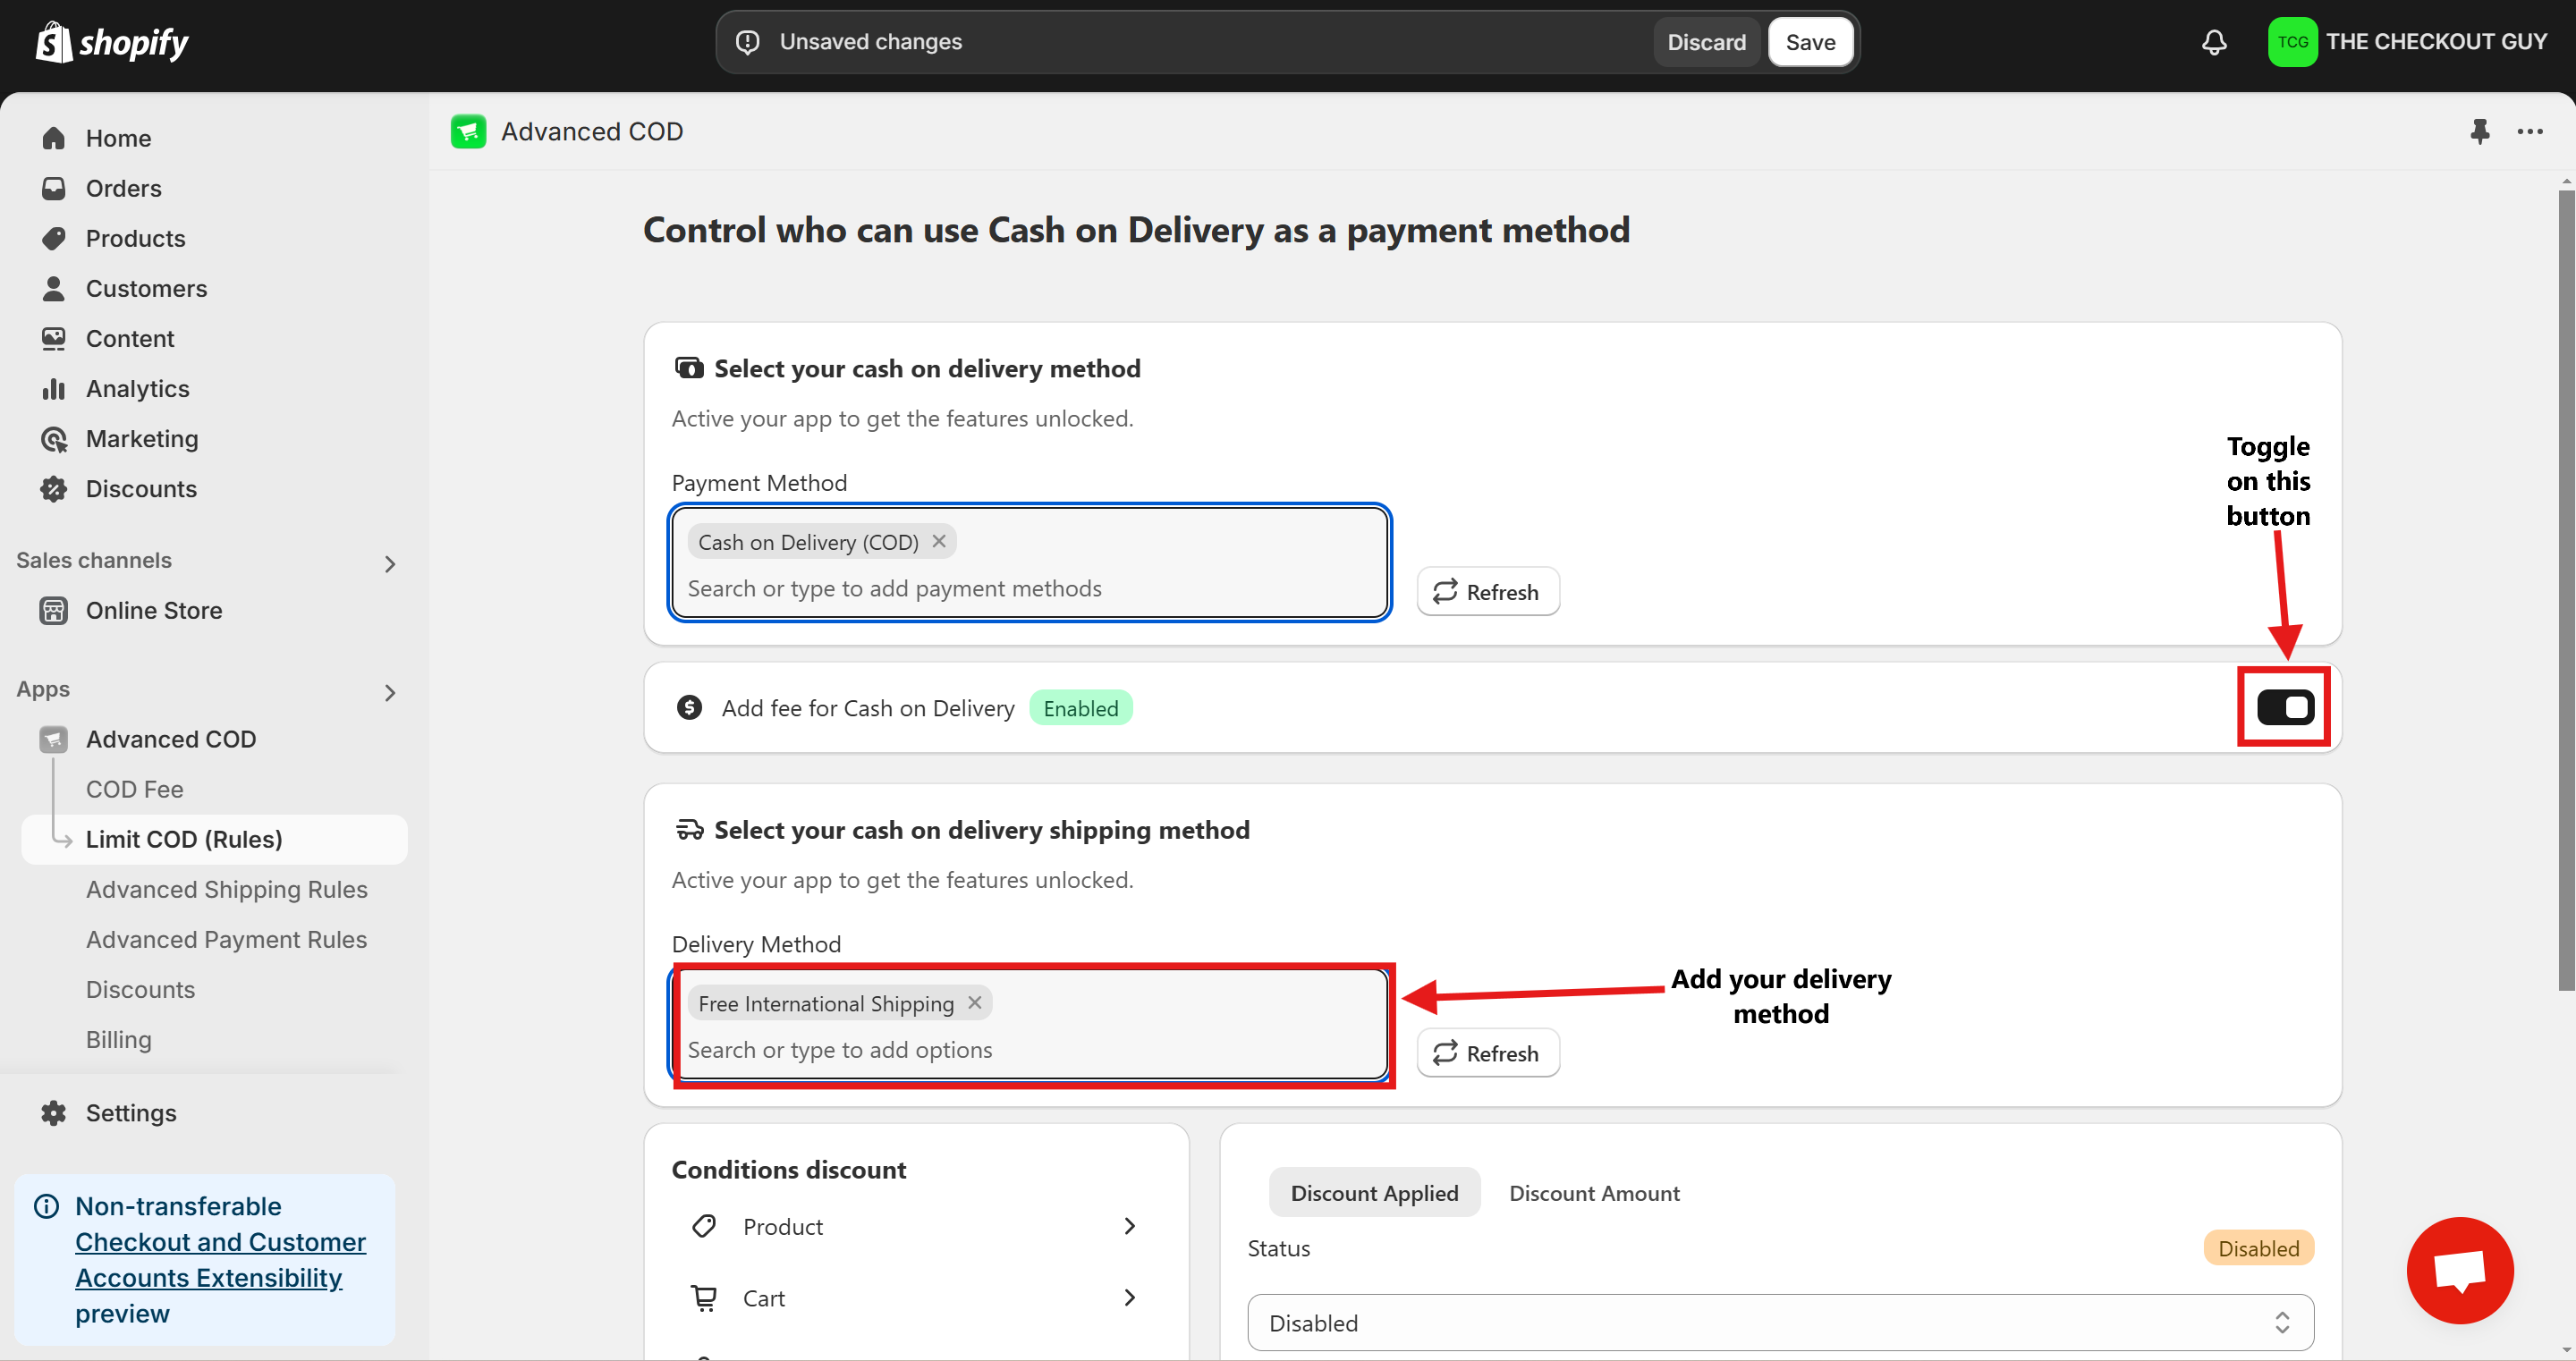Open the TCG store avatar menu
The image size is (2576, 1361).
2292,42
